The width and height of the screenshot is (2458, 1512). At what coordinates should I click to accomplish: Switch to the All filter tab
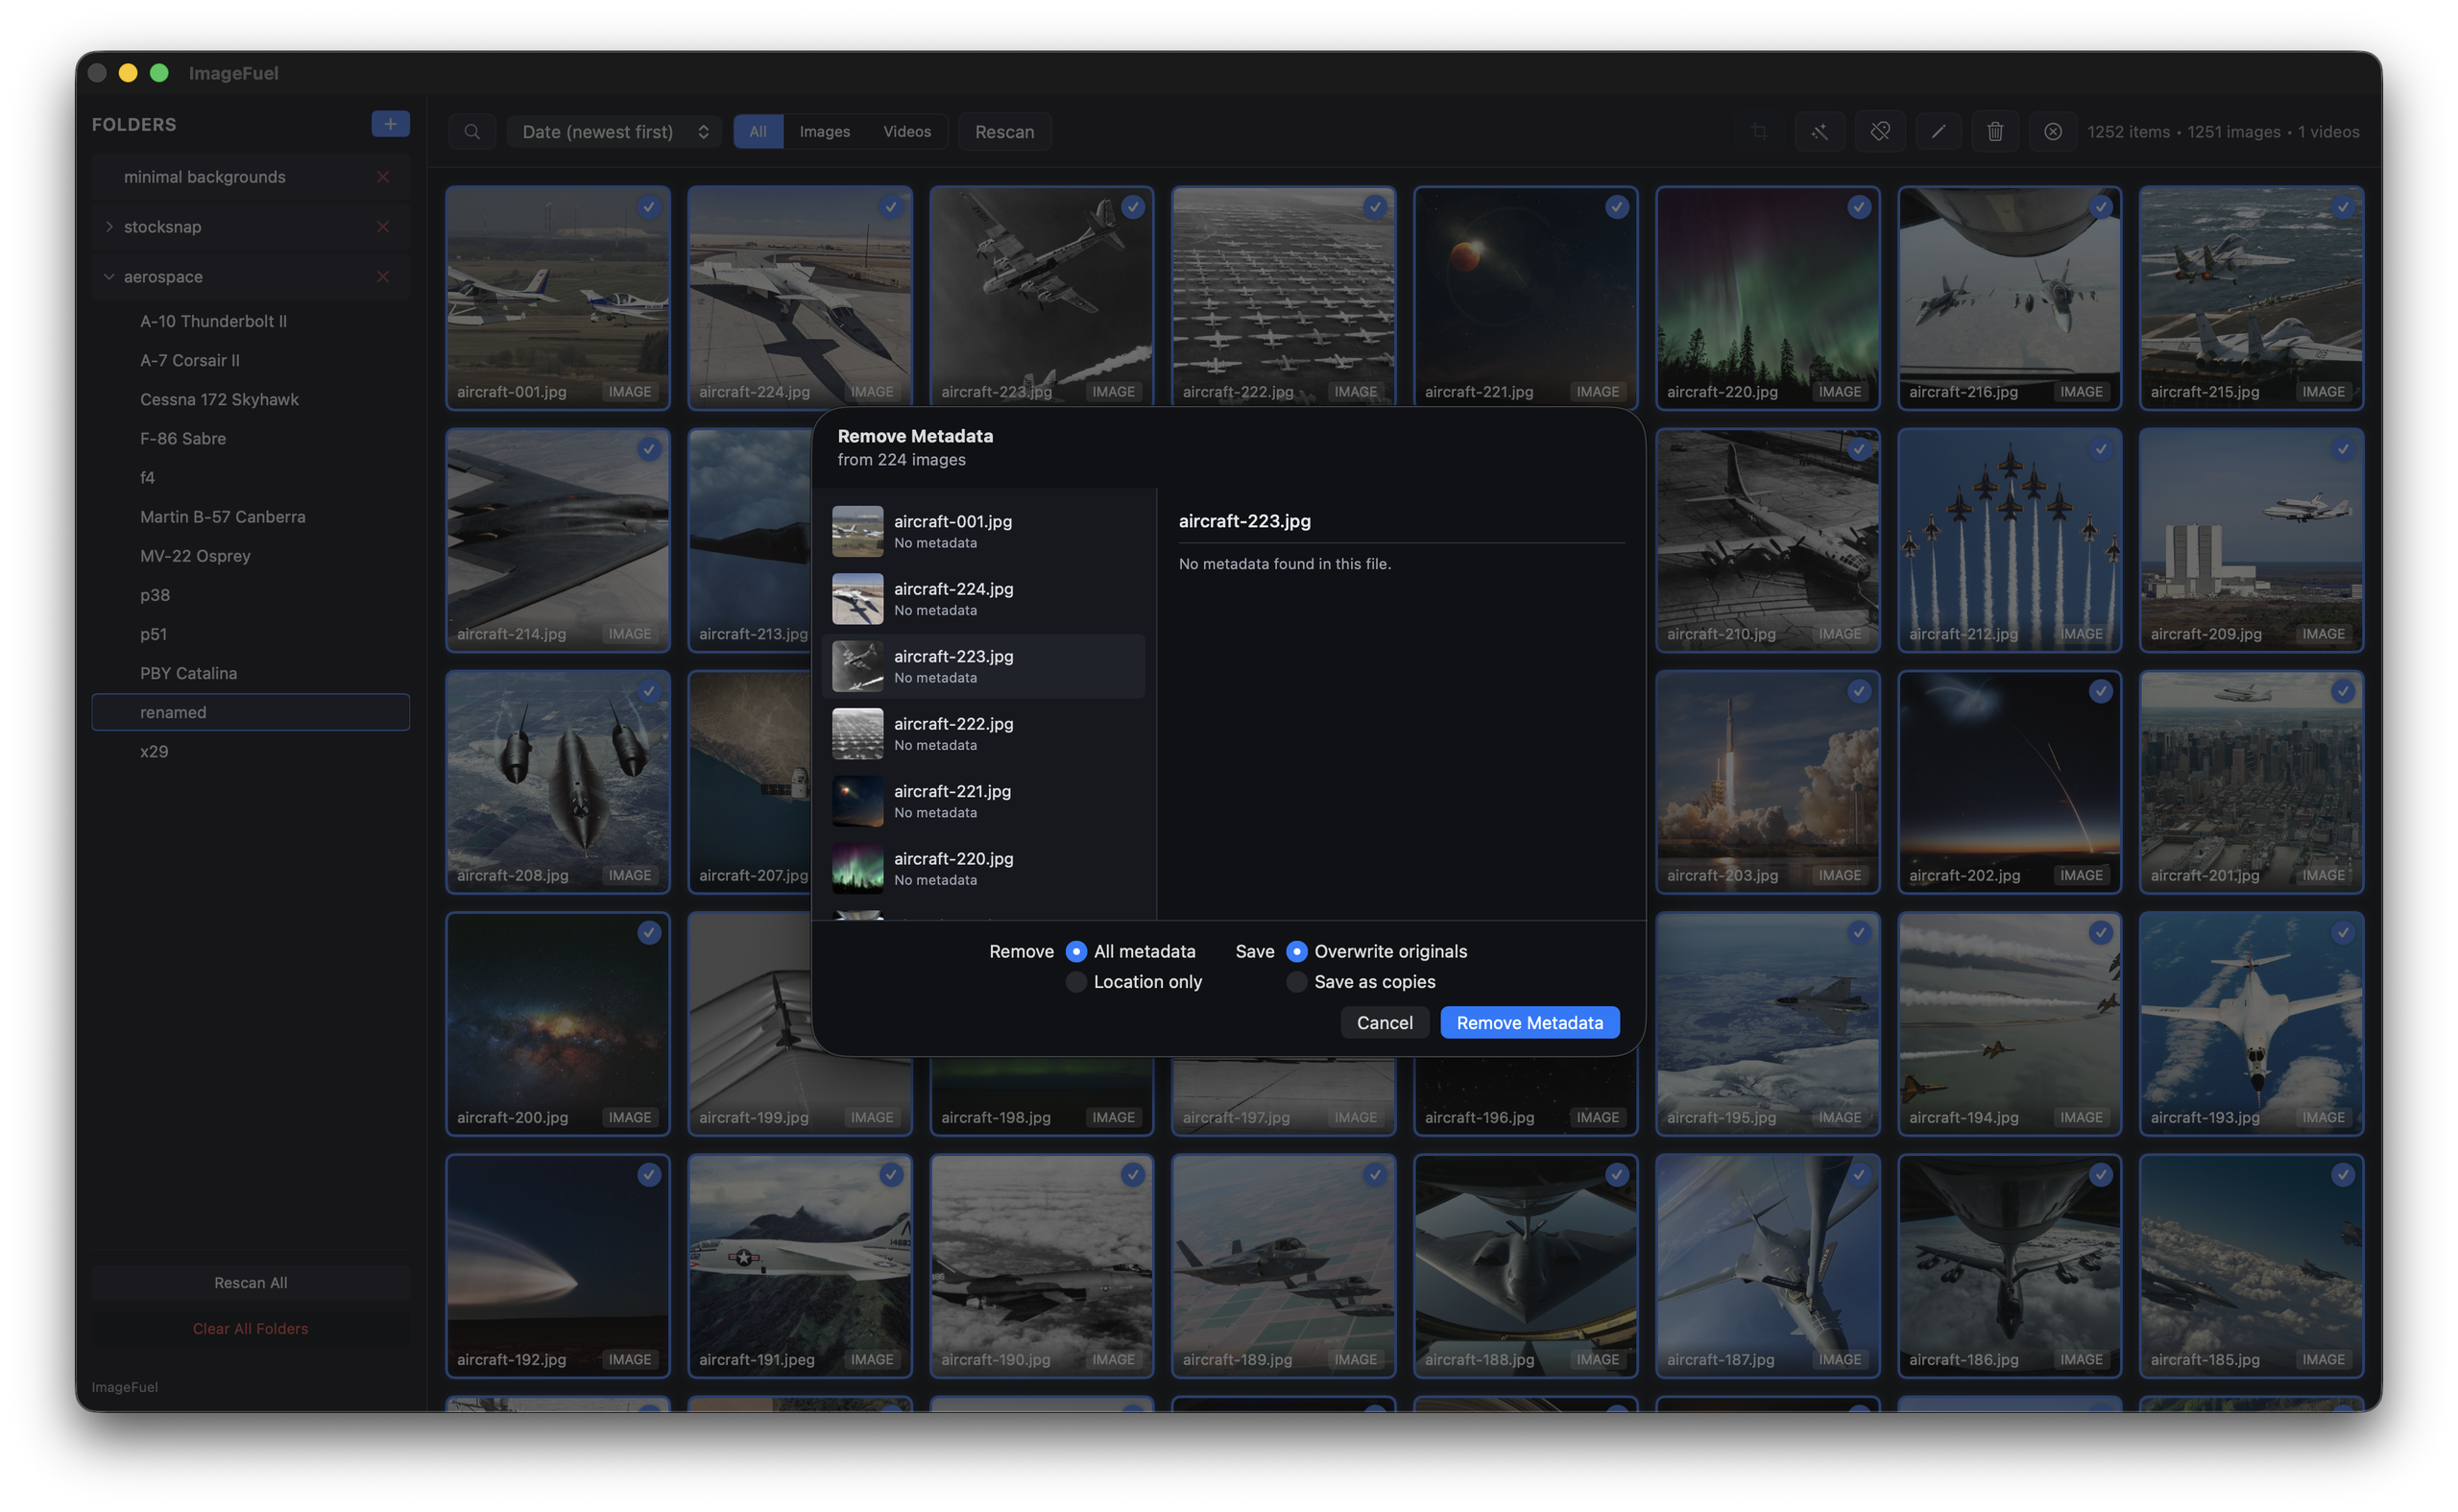[758, 132]
